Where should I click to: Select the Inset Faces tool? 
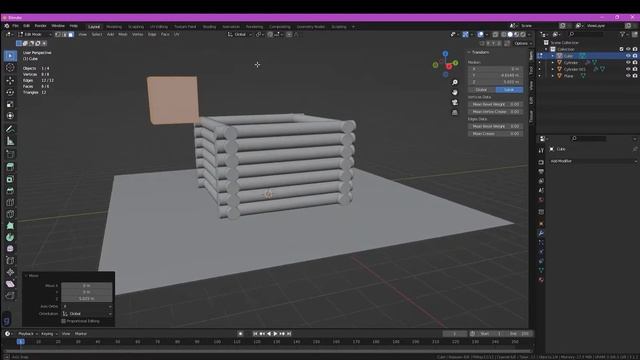[10, 179]
